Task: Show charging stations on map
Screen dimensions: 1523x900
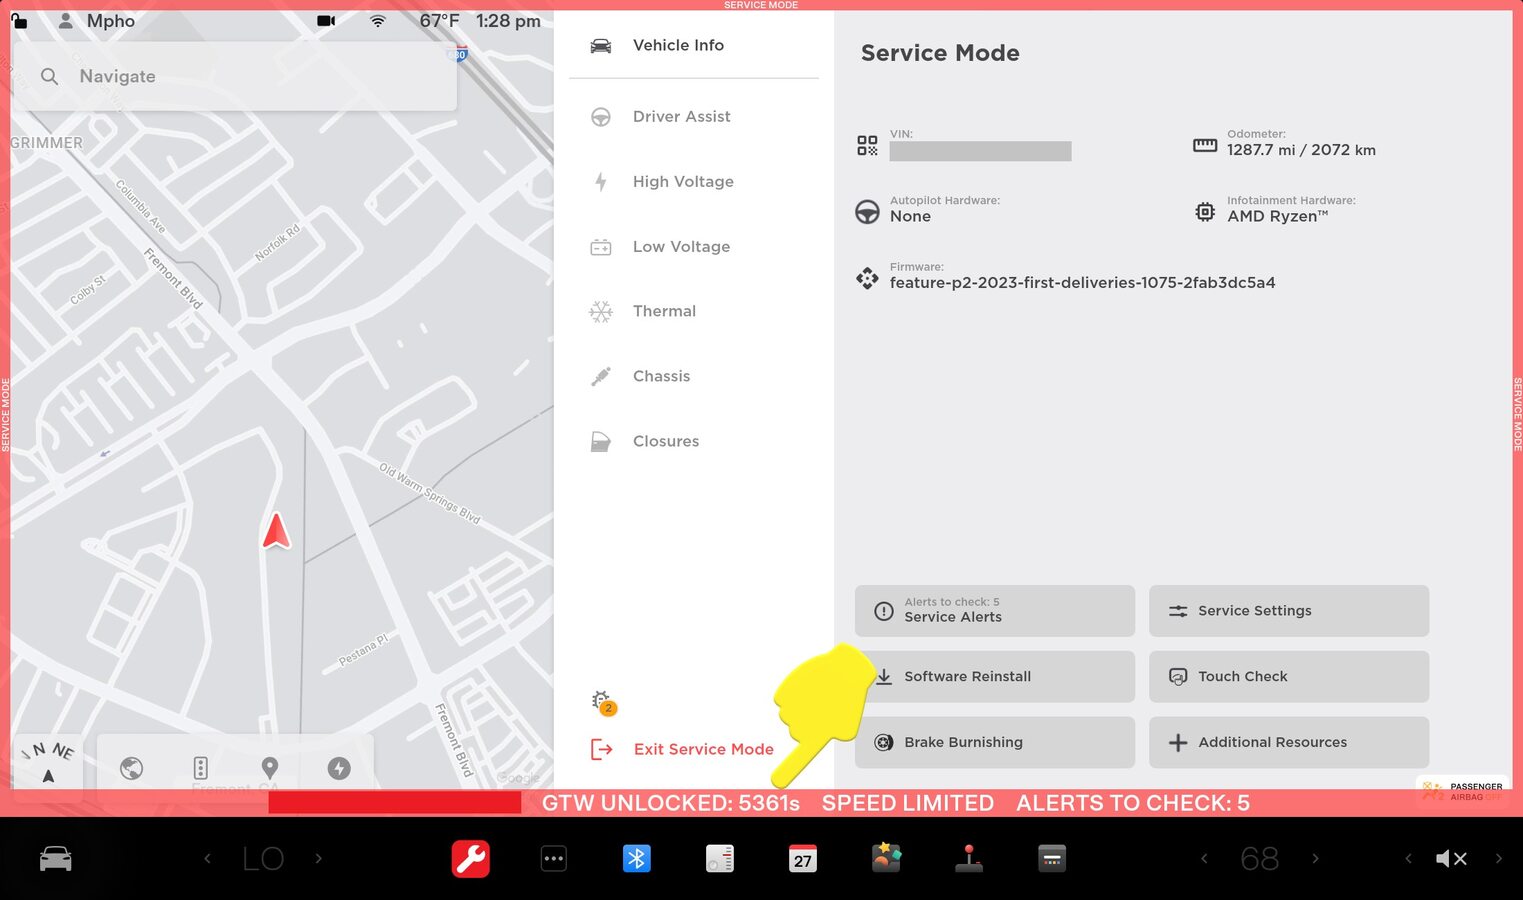Action: (339, 768)
